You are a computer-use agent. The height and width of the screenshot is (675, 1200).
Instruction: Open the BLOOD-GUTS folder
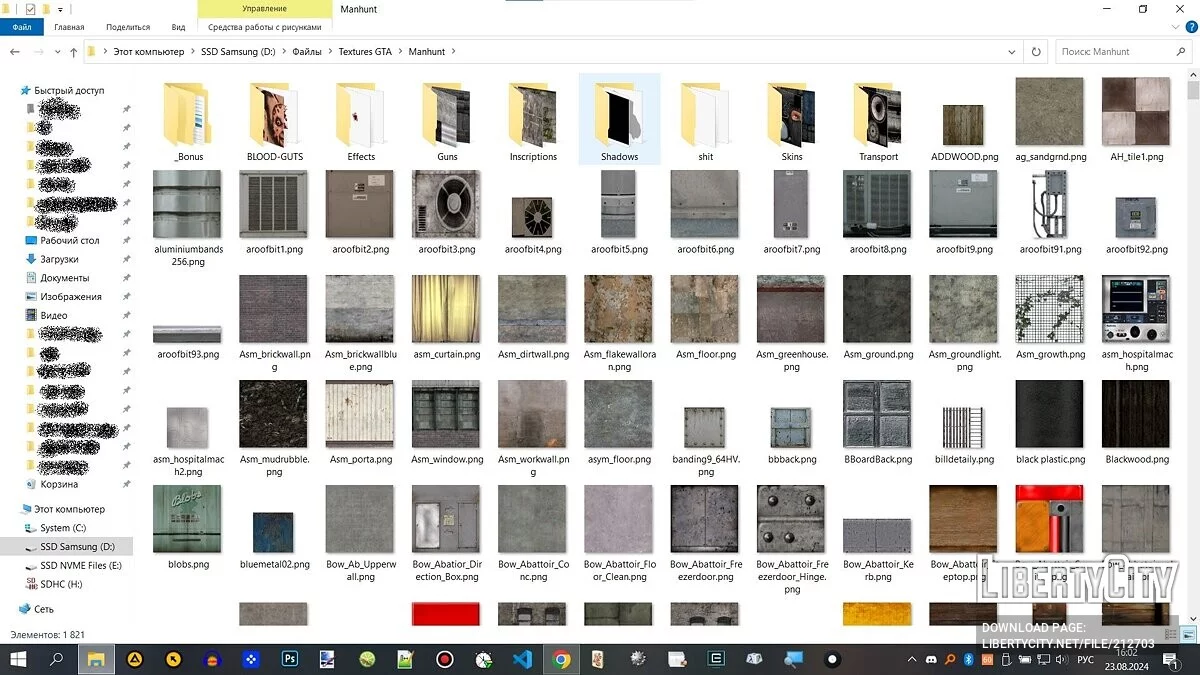coord(274,118)
